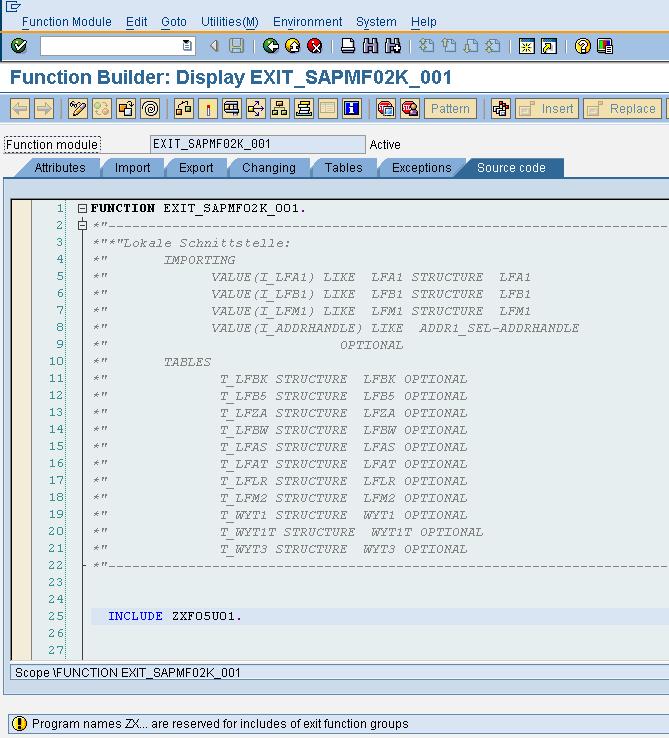Click the Activate matchstick icon
Screen dimensions: 669x738
tap(208, 109)
